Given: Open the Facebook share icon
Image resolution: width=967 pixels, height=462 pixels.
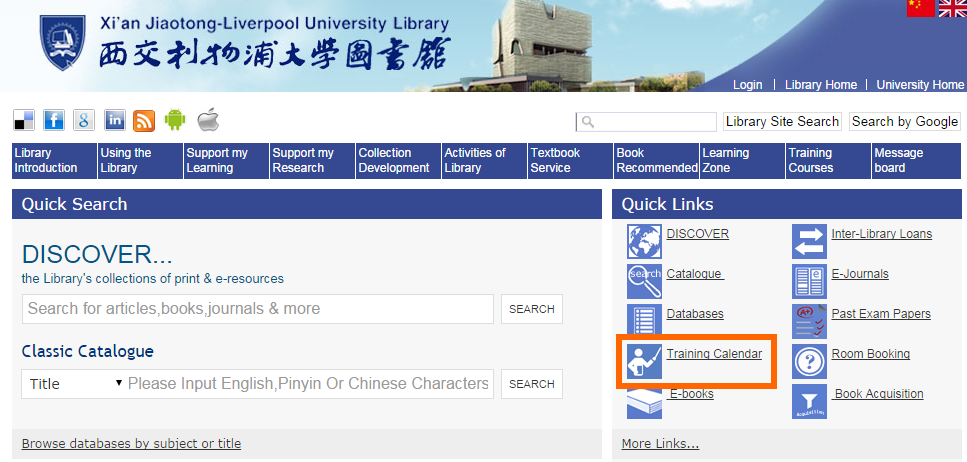Looking at the screenshot, I should tap(54, 120).
